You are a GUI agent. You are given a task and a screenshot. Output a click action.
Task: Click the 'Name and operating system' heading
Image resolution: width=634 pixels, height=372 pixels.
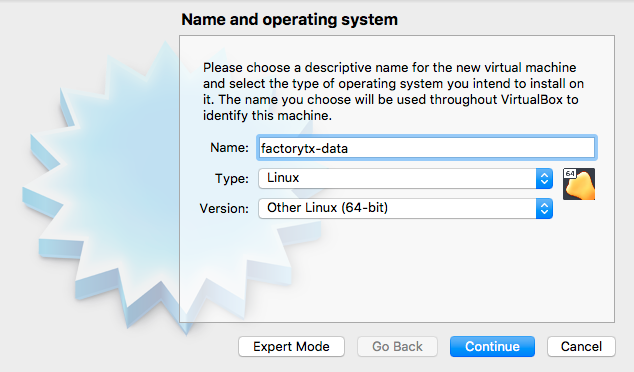(x=290, y=19)
